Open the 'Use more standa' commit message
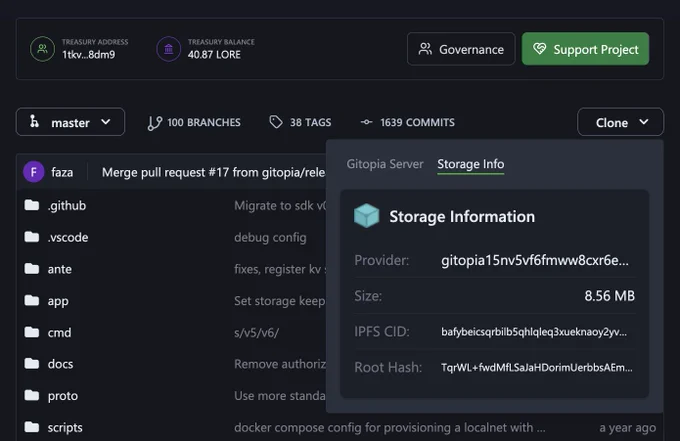Image resolution: width=680 pixels, height=441 pixels. [x=280, y=395]
